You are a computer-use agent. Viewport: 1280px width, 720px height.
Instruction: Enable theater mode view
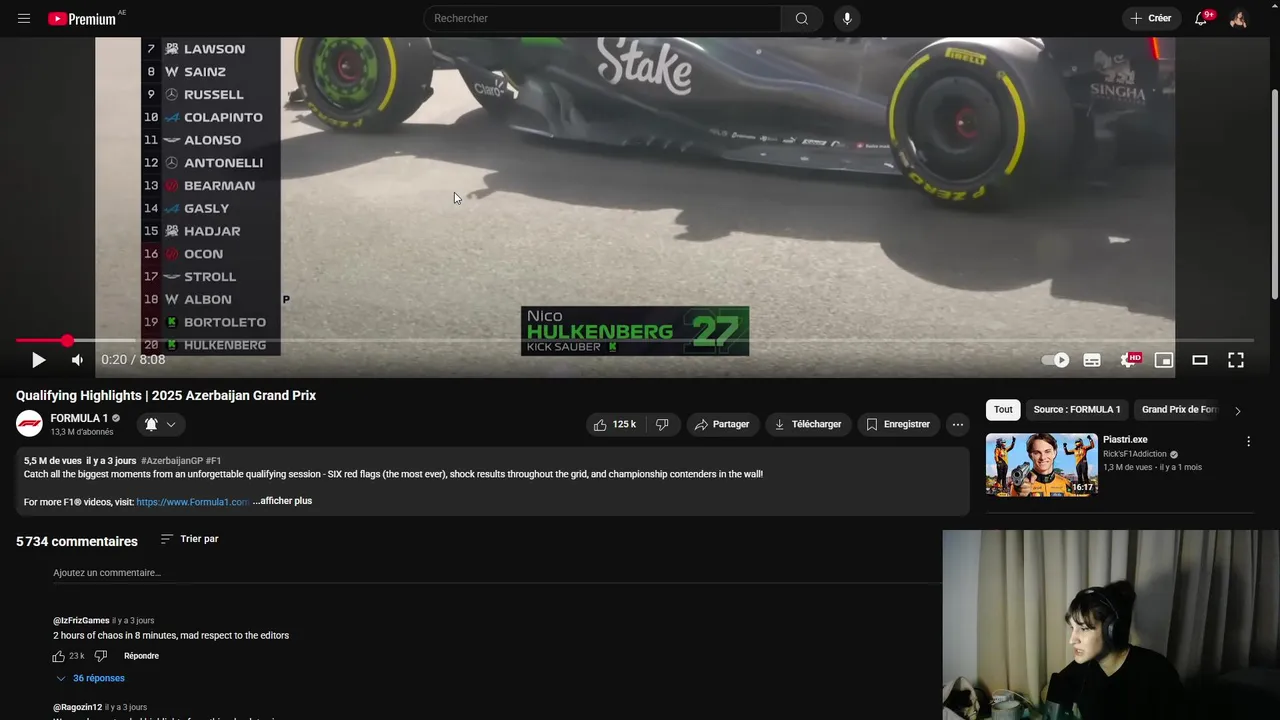tap(1200, 360)
